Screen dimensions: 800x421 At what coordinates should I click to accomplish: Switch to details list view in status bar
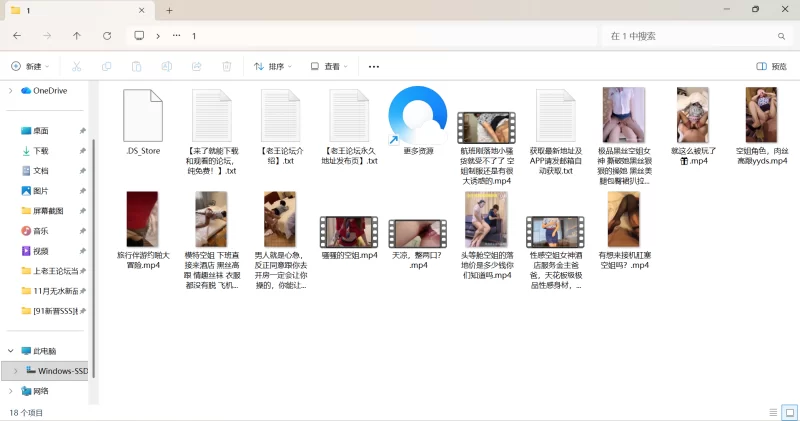pos(772,412)
